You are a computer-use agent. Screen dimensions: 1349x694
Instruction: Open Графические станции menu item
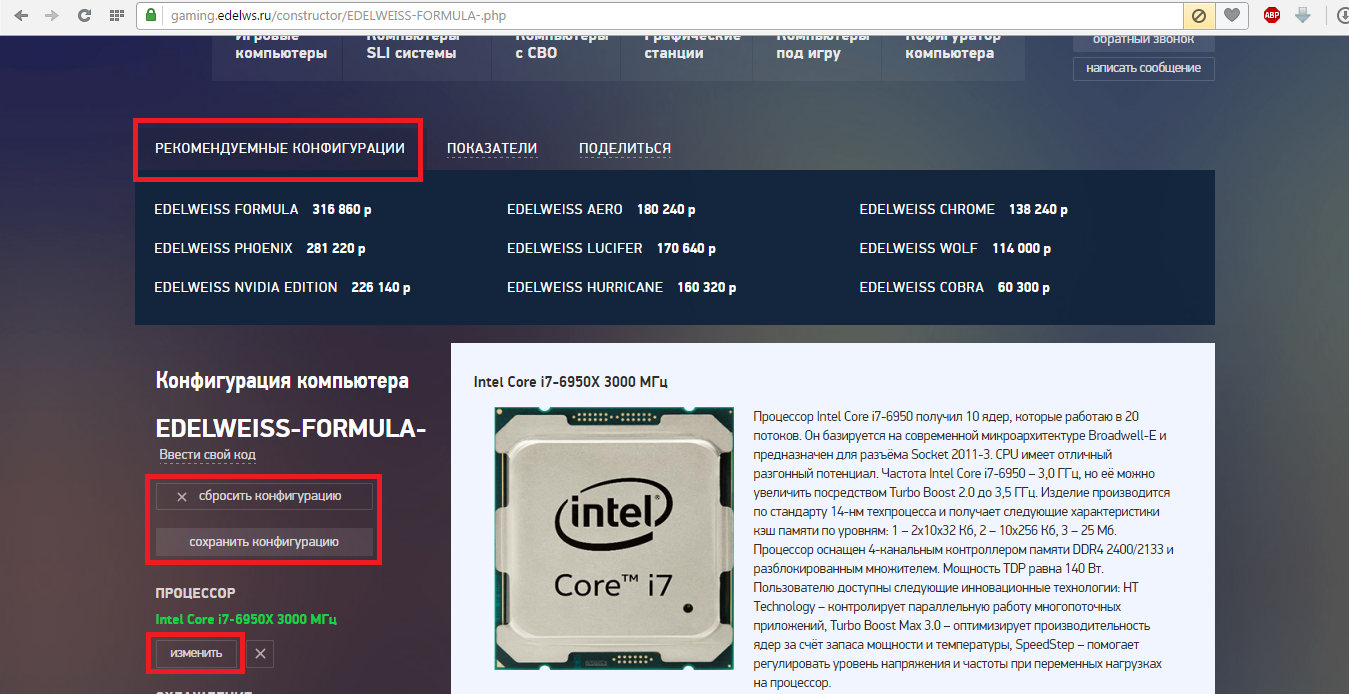692,46
